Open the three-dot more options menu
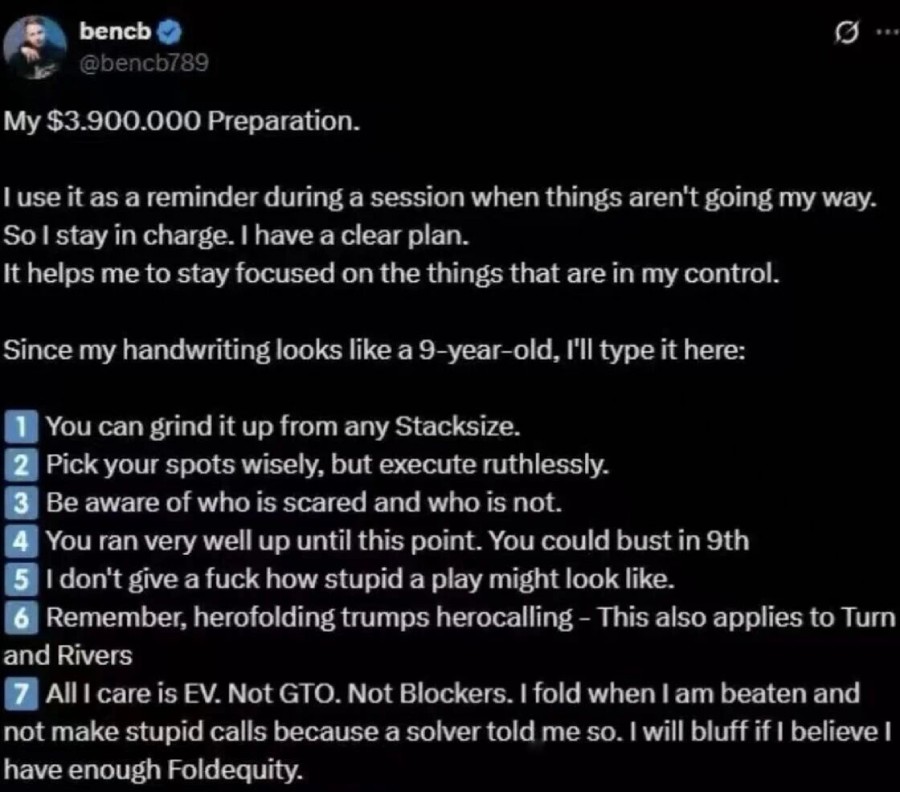Viewport: 900px width, 792px height. [x=885, y=33]
